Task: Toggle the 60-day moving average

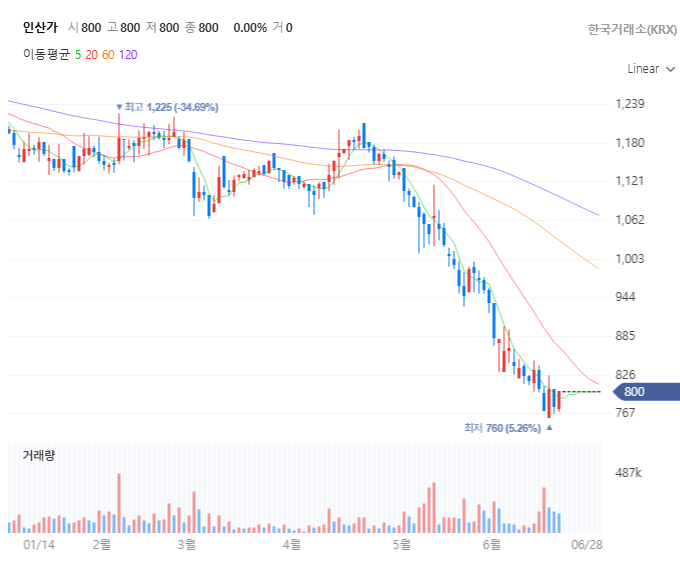Action: click(108, 55)
